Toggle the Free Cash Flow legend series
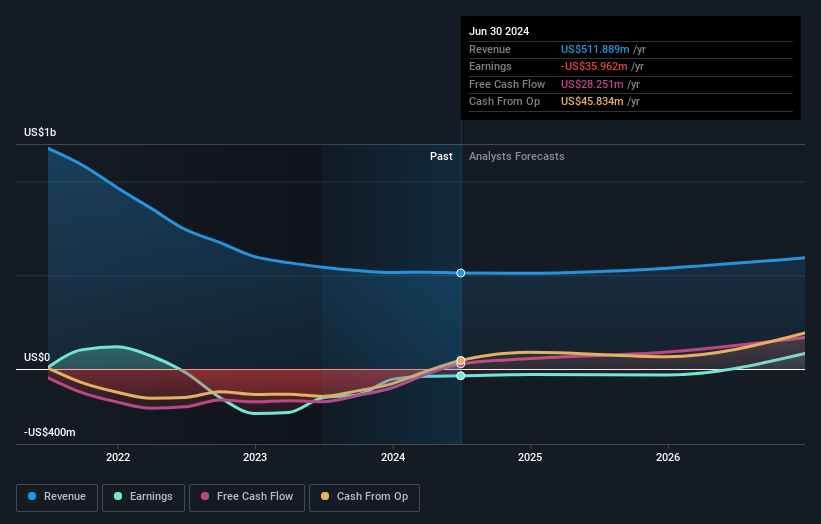This screenshot has width=821, height=524. [247, 497]
